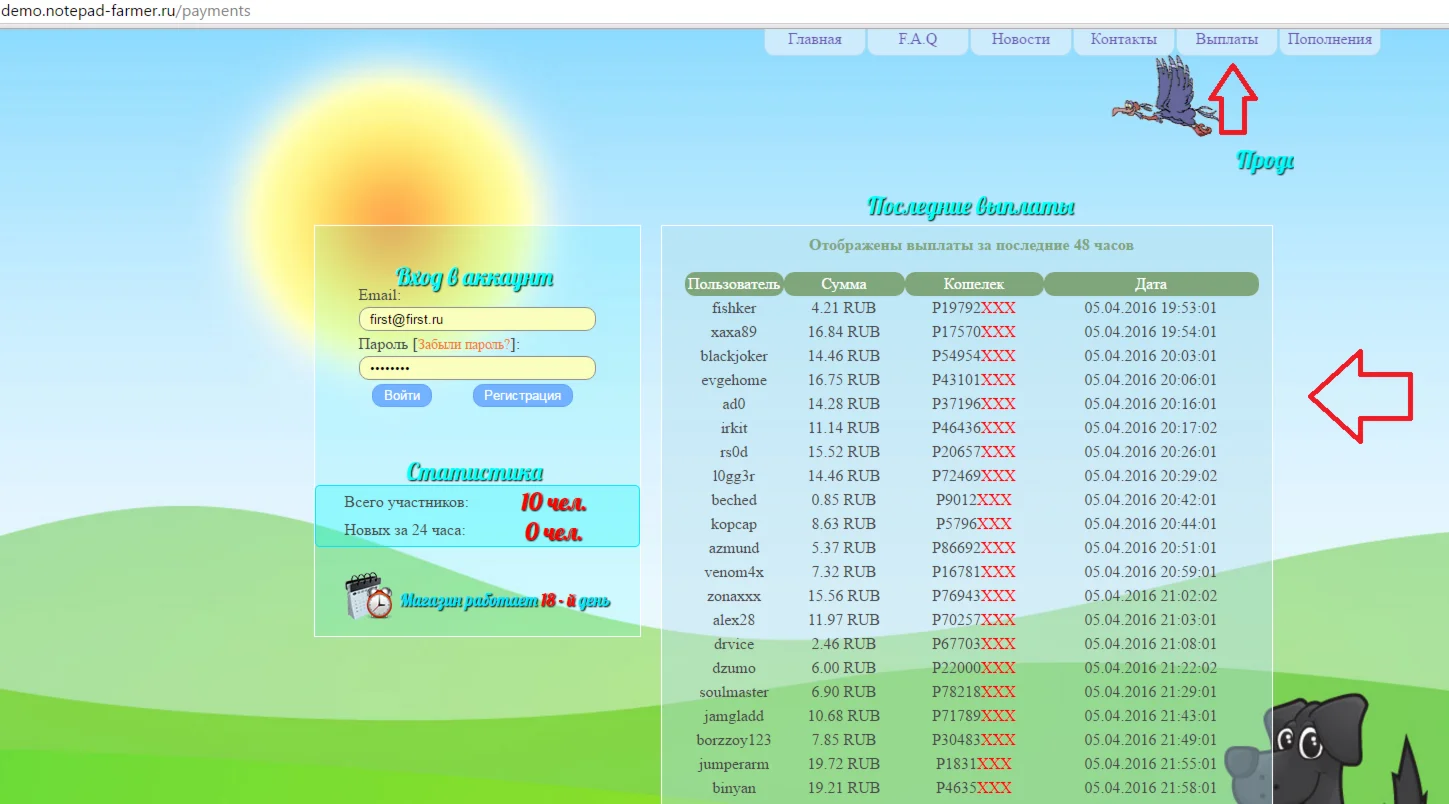Viewport: 1449px width, 804px height.
Task: Click wallet P4635XXX cell
Action: click(x=974, y=788)
